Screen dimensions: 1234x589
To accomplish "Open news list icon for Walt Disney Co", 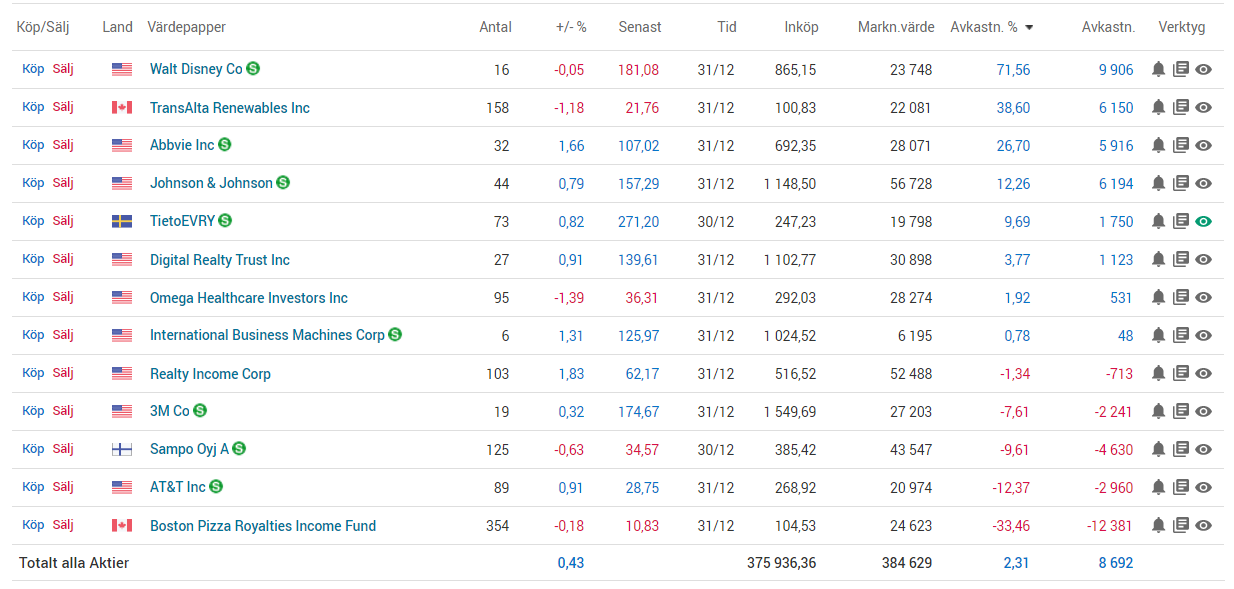I will (x=1181, y=69).
